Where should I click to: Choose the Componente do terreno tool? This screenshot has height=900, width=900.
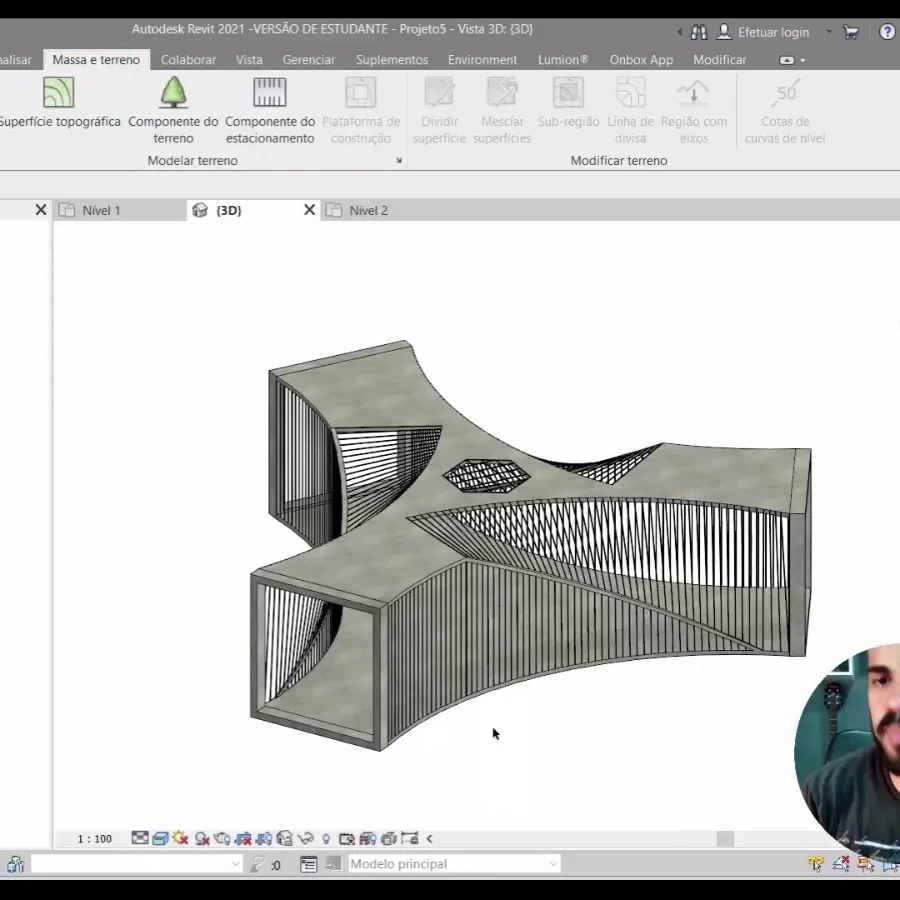tap(173, 110)
